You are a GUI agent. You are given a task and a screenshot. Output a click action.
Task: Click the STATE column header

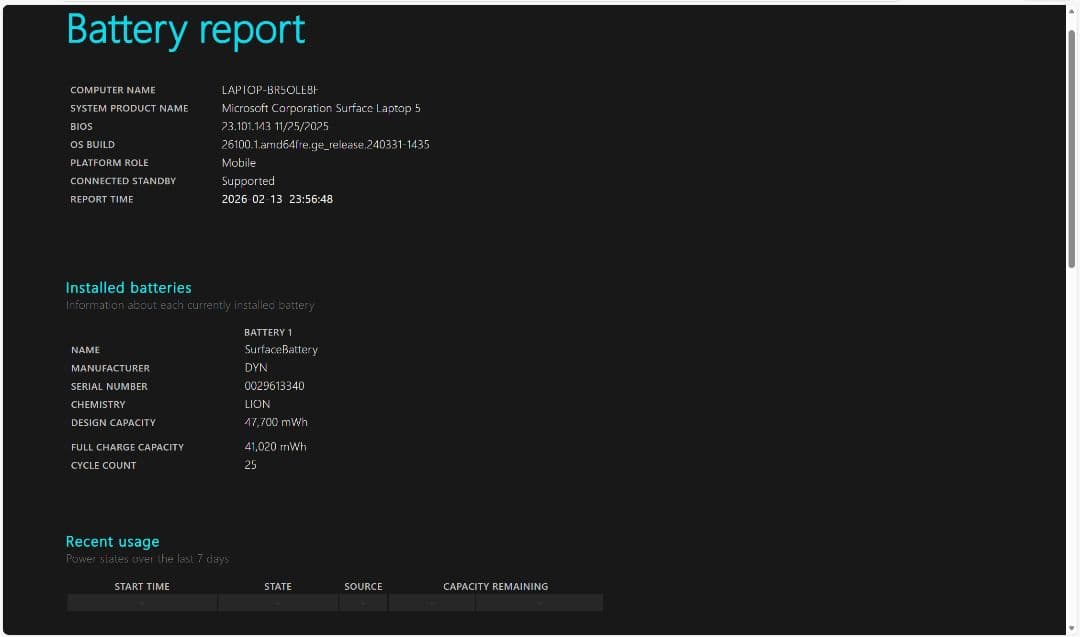278,587
